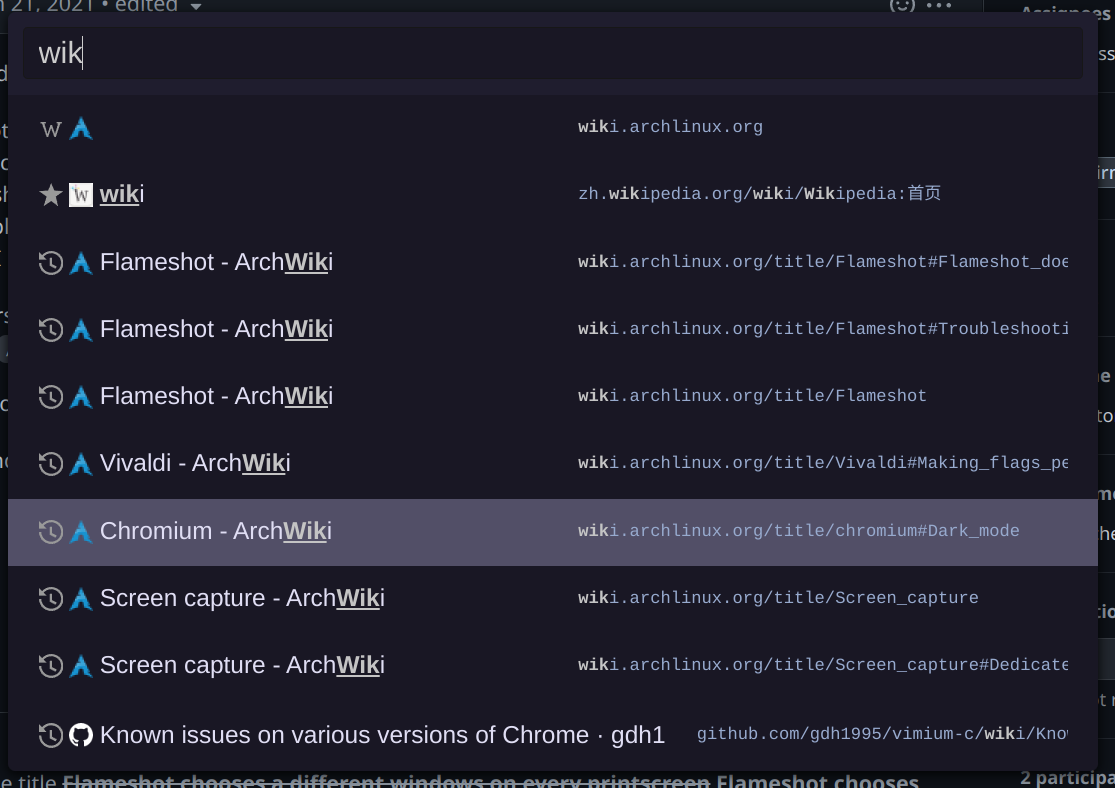Open Screen_capture#Dedicate URL
This screenshot has width=1115, height=788.
823,665
